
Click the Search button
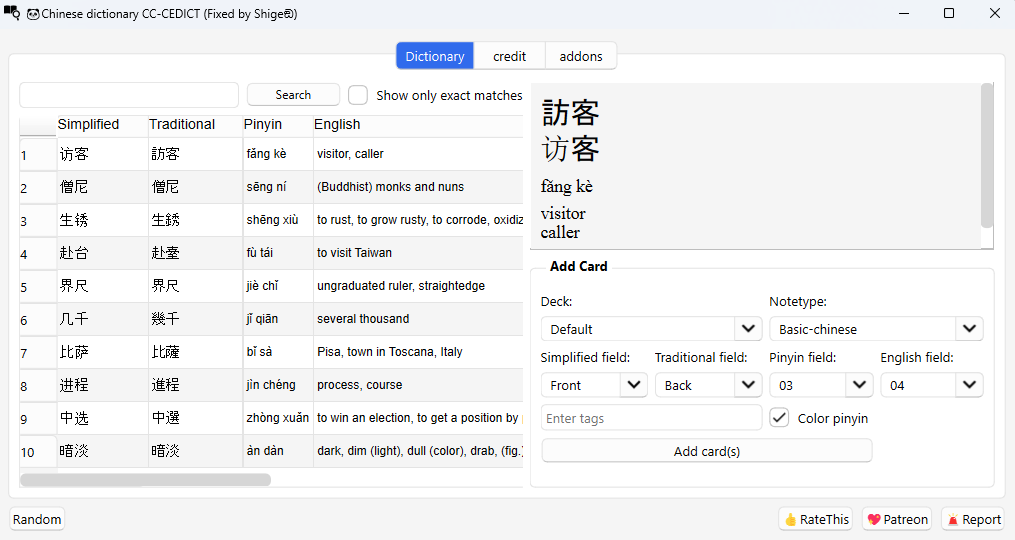coord(293,95)
